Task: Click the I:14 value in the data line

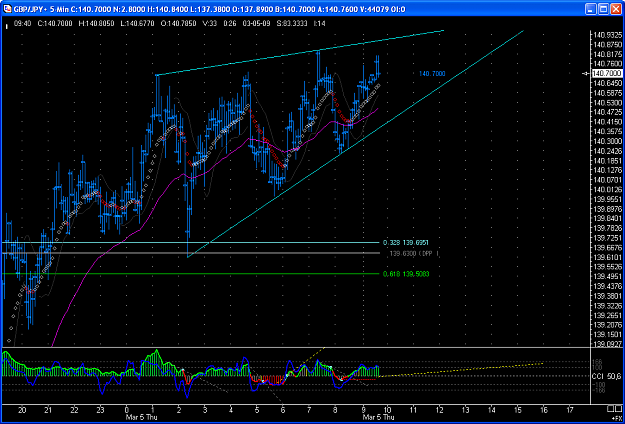Action: coord(319,24)
